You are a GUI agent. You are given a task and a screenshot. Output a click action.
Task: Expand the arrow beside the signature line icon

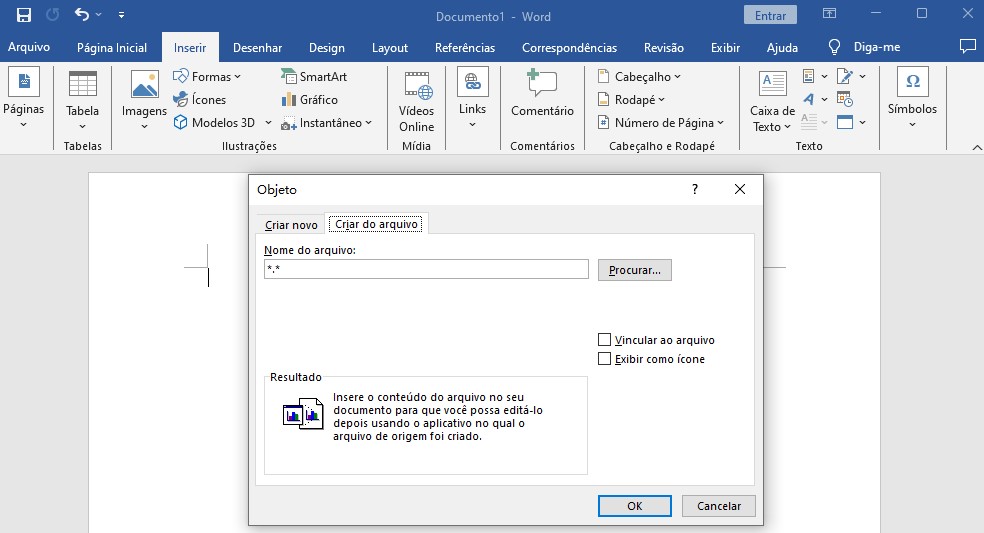(x=863, y=77)
